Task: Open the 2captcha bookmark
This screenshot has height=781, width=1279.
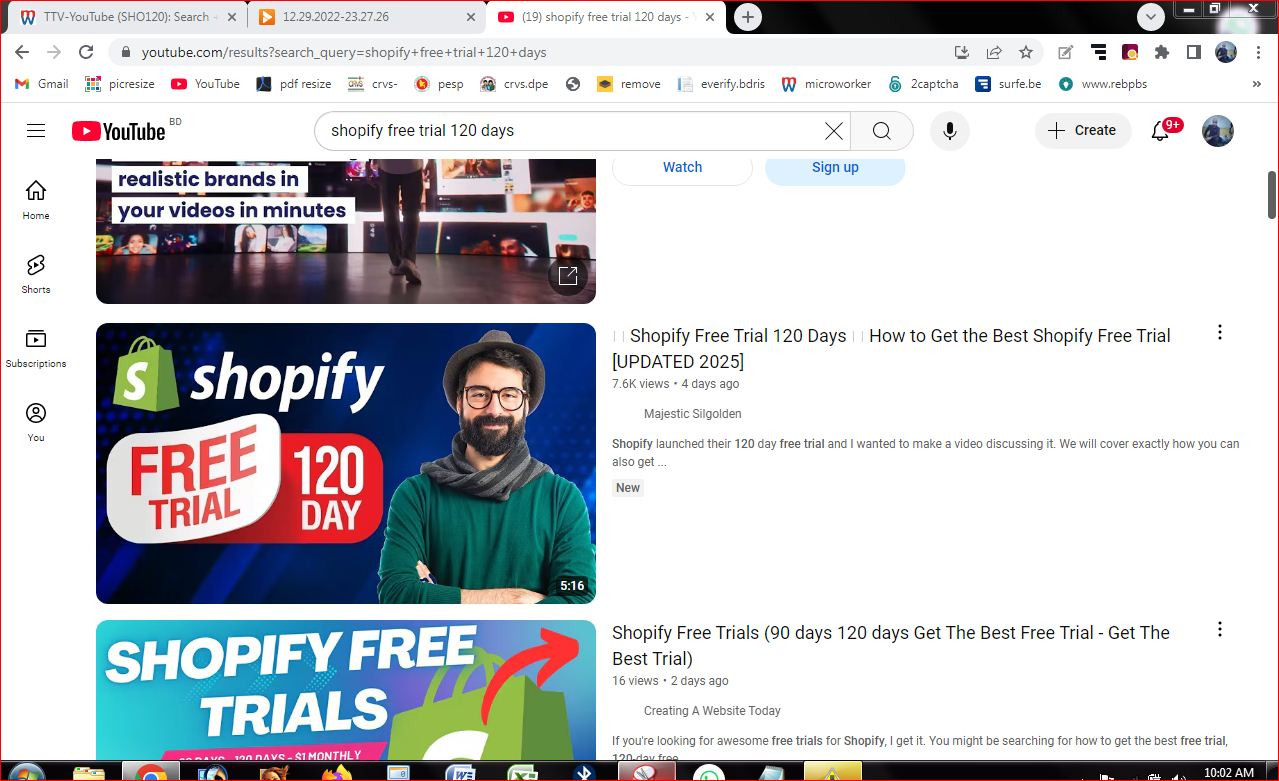Action: tap(923, 84)
